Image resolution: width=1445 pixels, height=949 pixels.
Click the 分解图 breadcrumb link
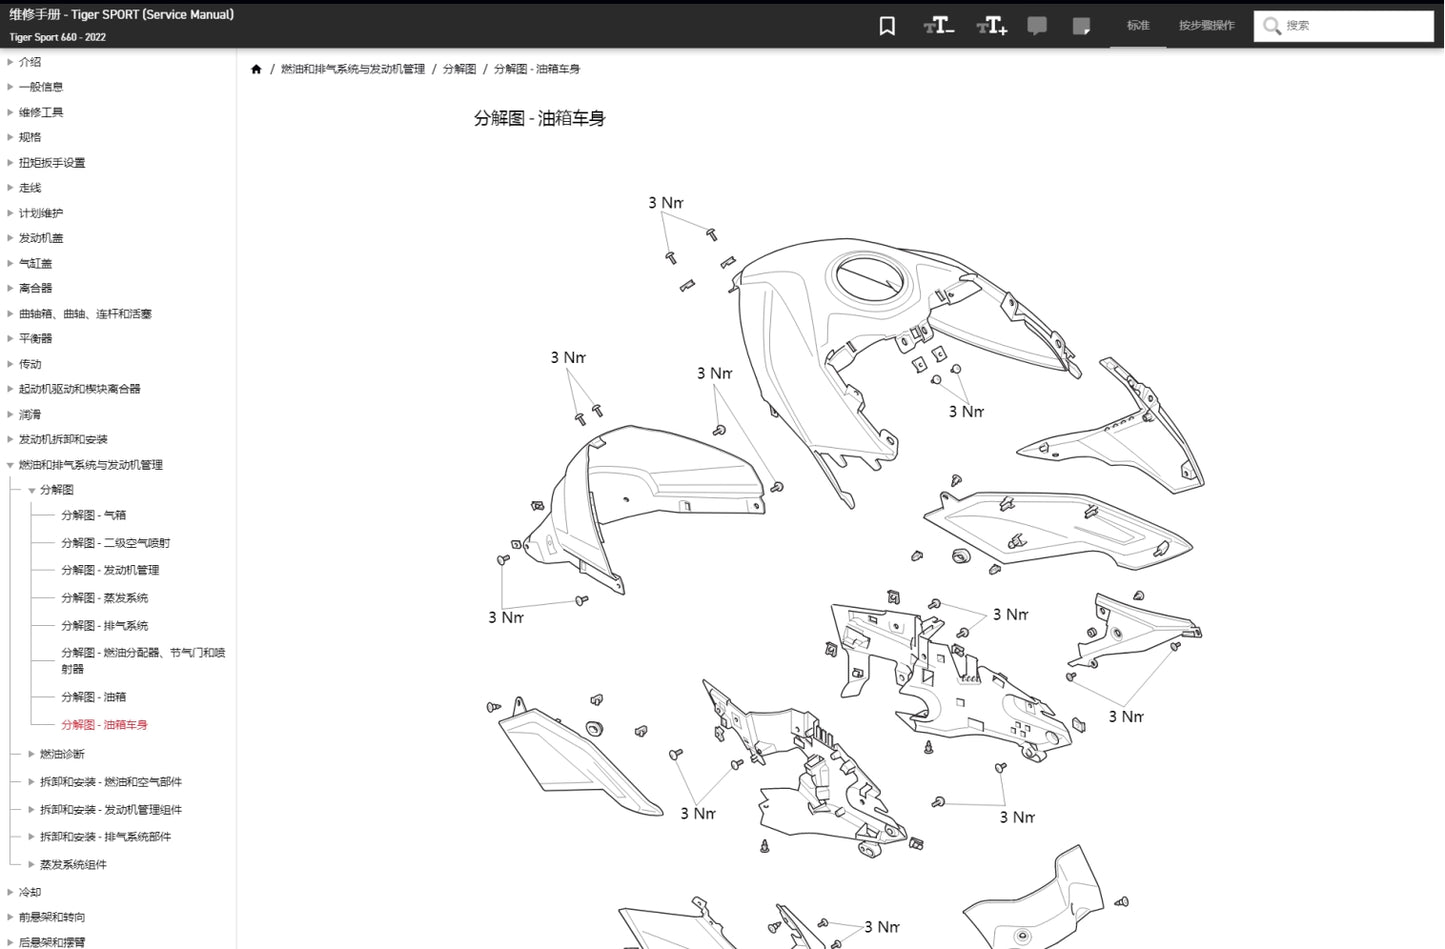click(x=458, y=68)
